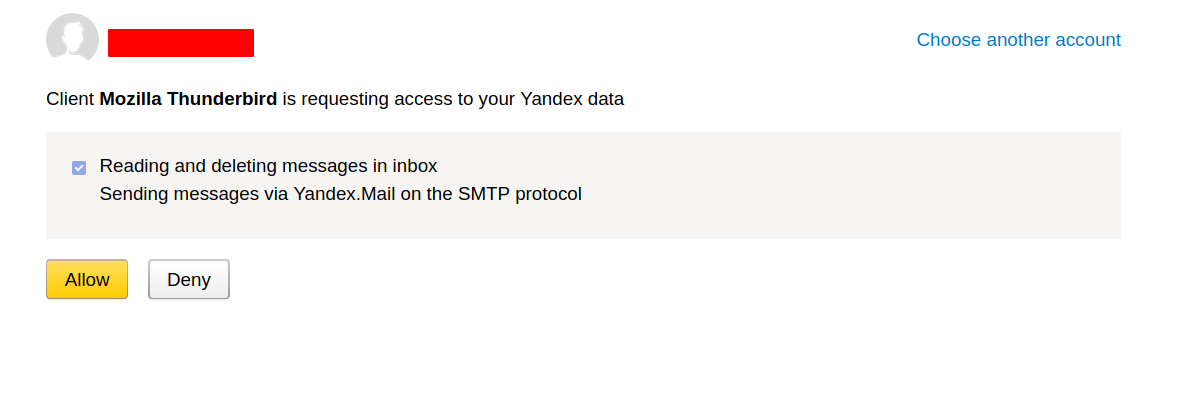Disable reading and deleting messages permission
This screenshot has width=1177, height=411.
79,168
